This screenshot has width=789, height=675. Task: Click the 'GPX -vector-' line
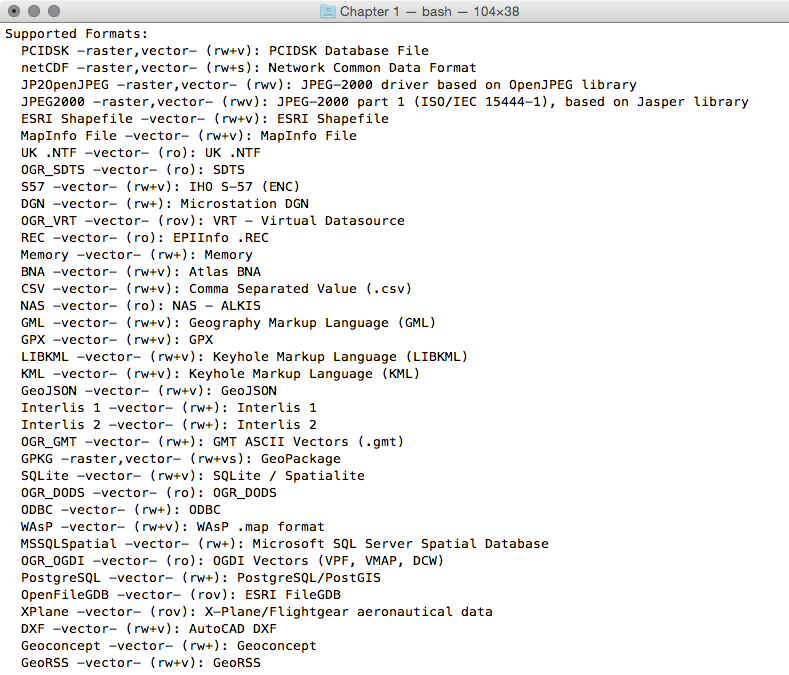[117, 340]
